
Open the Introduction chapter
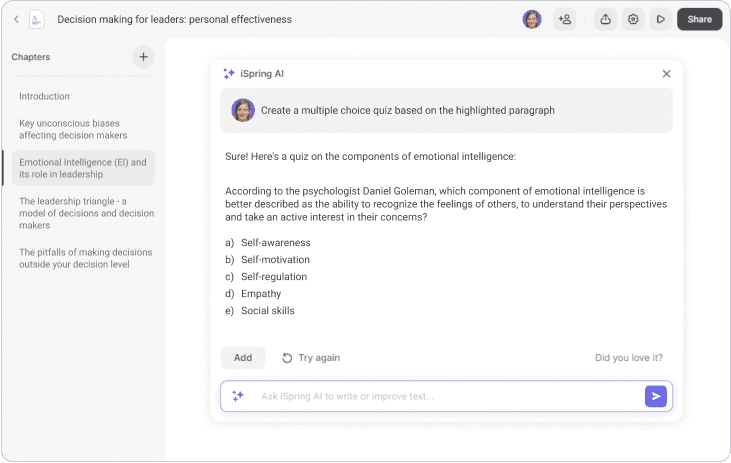[45, 96]
